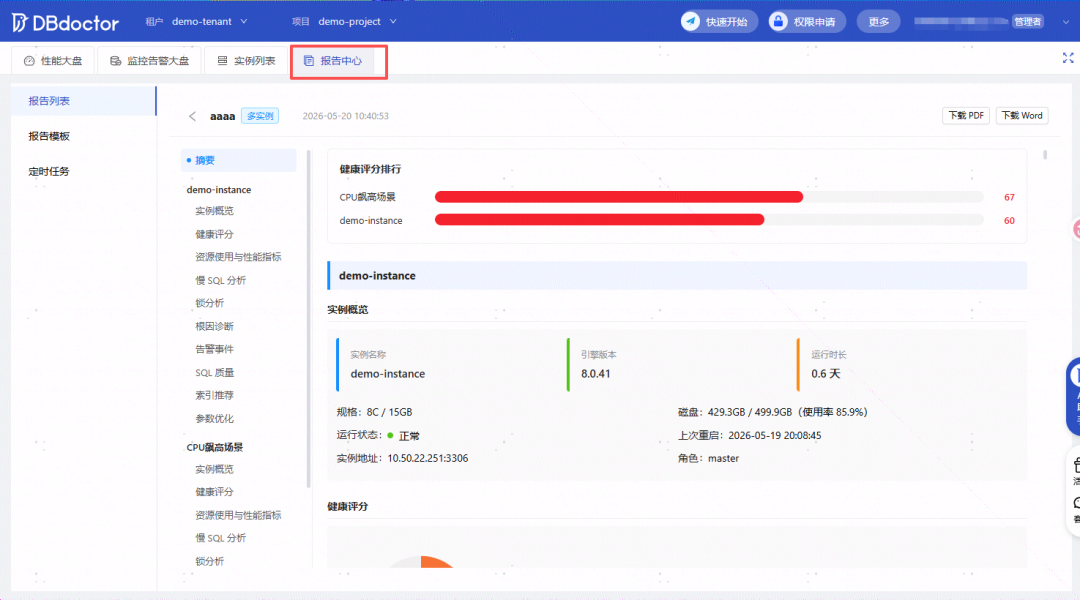The height and width of the screenshot is (600, 1080).
Task: Select CPU飙高场景 heading in the report outline
Action: tap(214, 447)
